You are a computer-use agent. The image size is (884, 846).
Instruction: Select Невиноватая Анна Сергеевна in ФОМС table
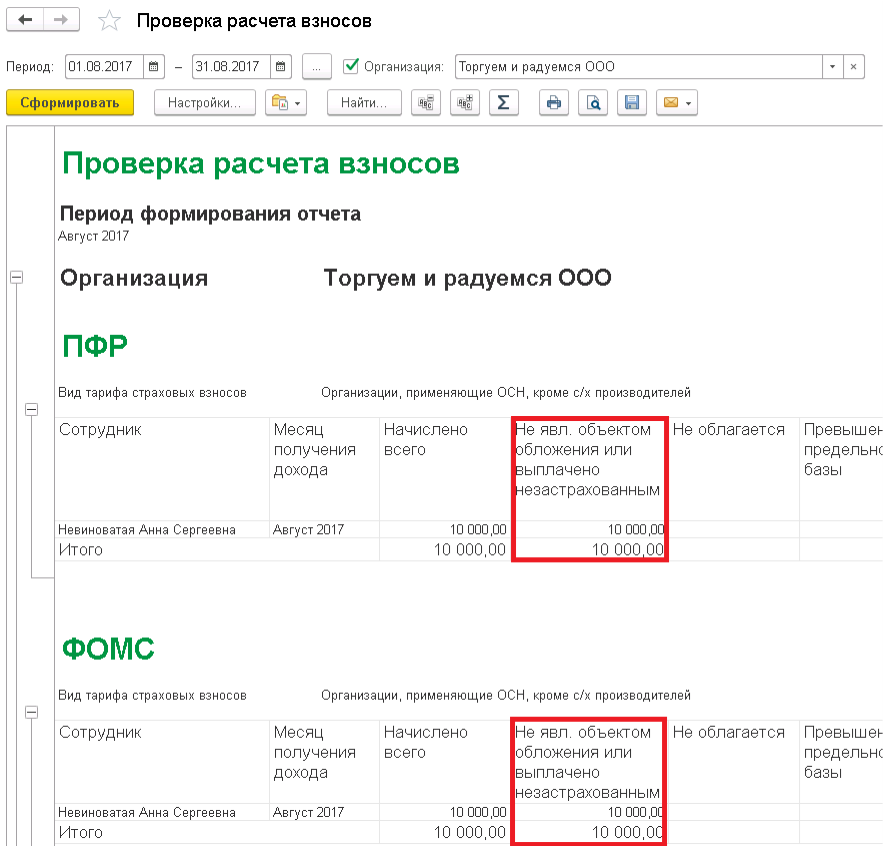pyautogui.click(x=147, y=812)
